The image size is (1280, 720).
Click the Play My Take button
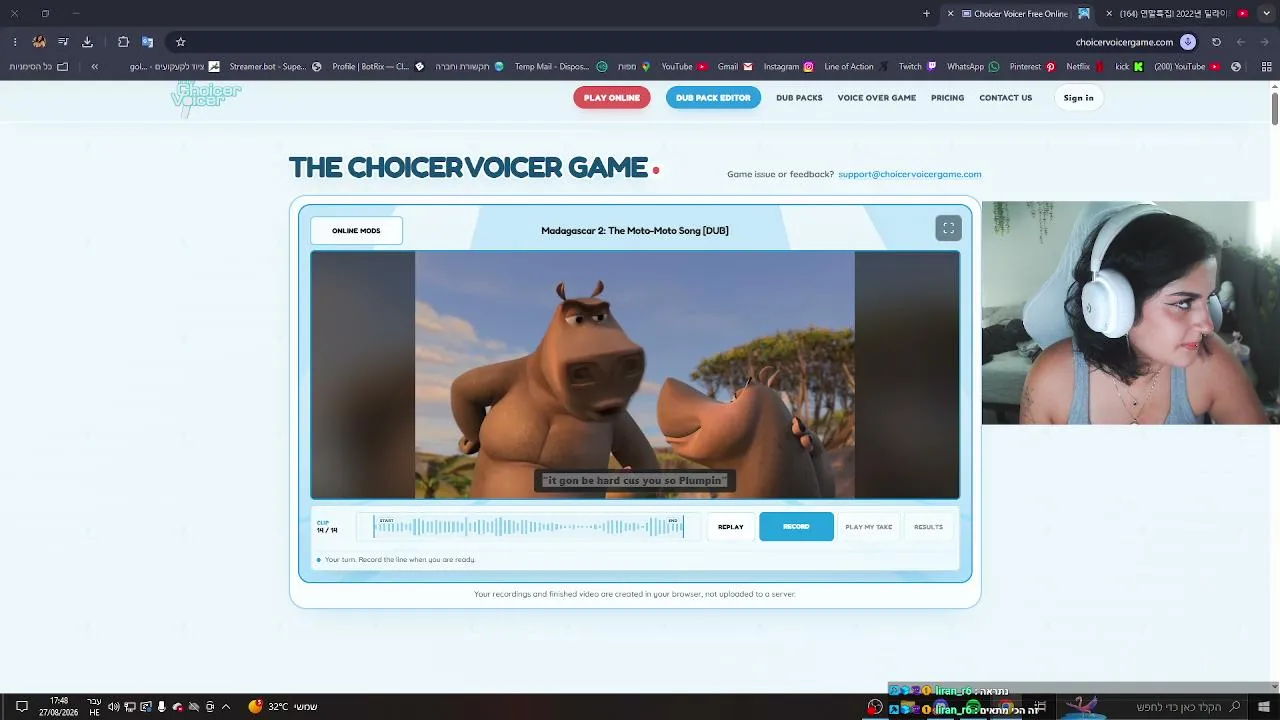[868, 527]
